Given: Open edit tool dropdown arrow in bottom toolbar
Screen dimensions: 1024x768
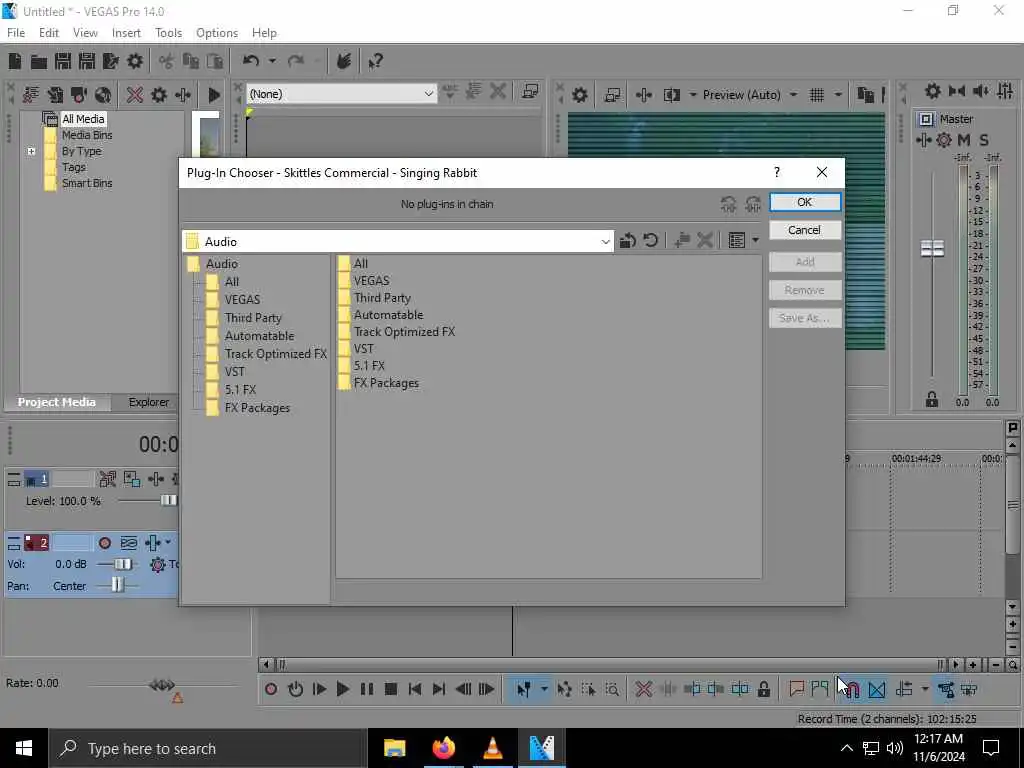Looking at the screenshot, I should click(544, 689).
